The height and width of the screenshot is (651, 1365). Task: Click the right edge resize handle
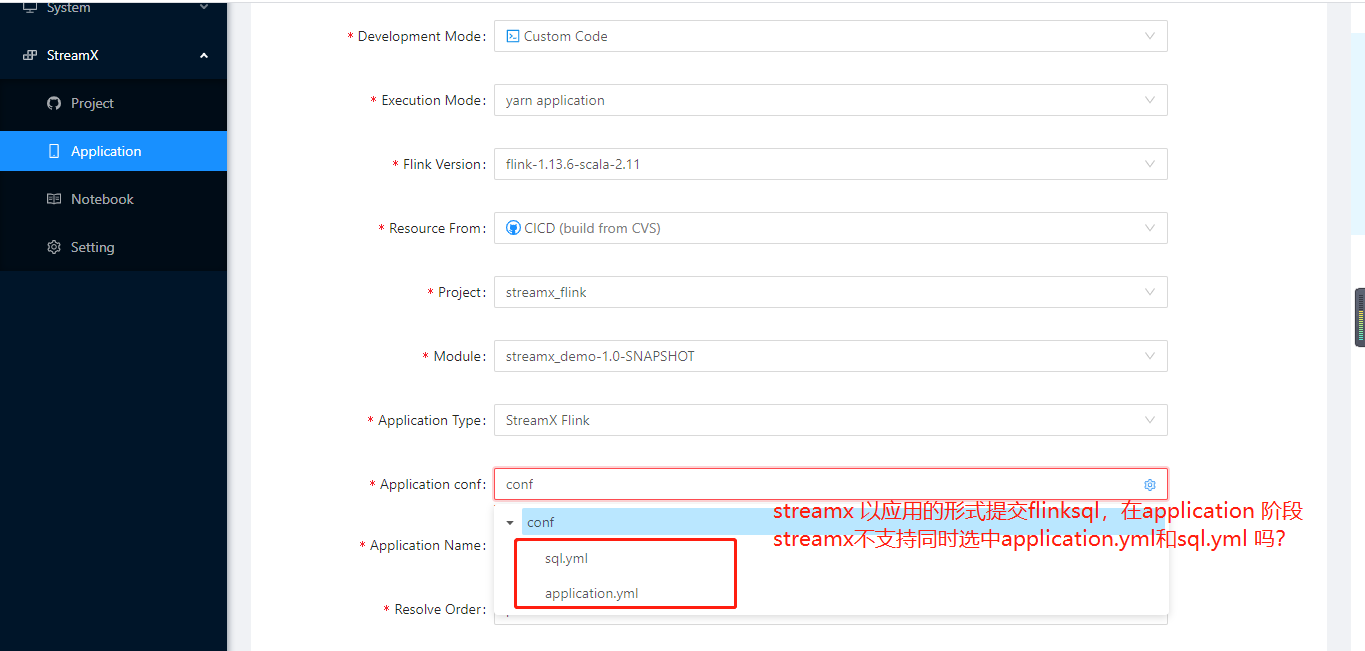[1360, 318]
